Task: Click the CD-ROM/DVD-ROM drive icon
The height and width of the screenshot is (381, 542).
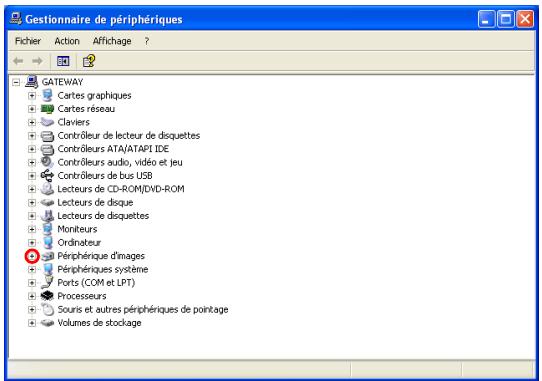Action: pyautogui.click(x=47, y=189)
